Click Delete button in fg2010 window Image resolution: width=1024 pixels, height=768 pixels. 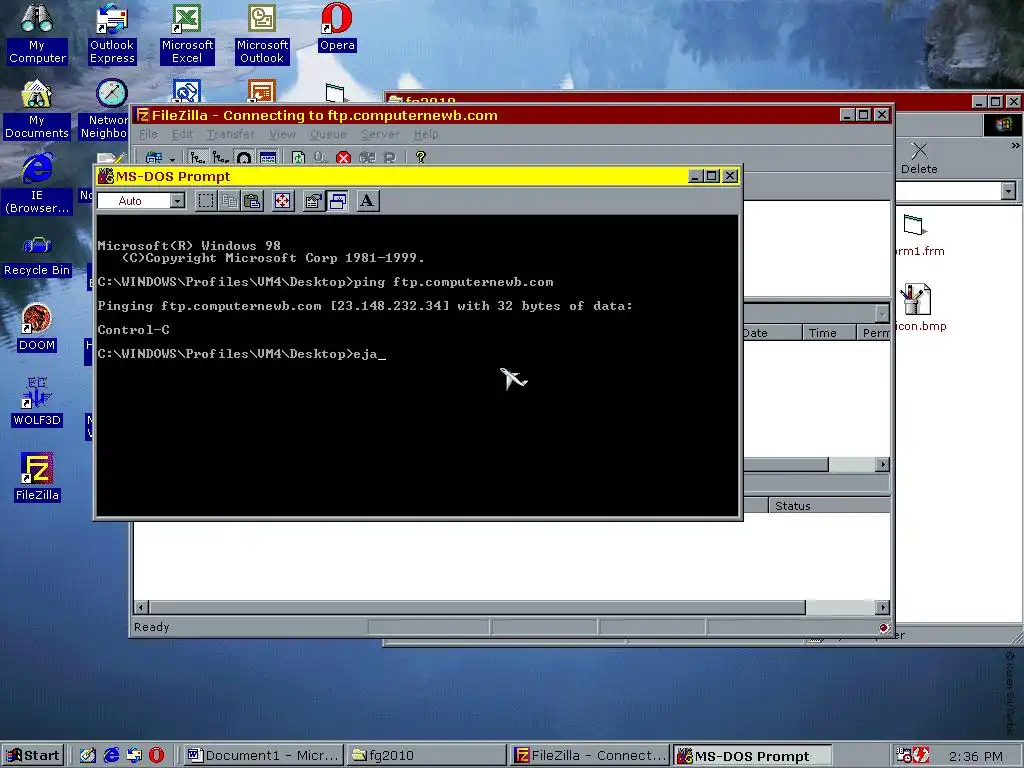click(x=919, y=158)
